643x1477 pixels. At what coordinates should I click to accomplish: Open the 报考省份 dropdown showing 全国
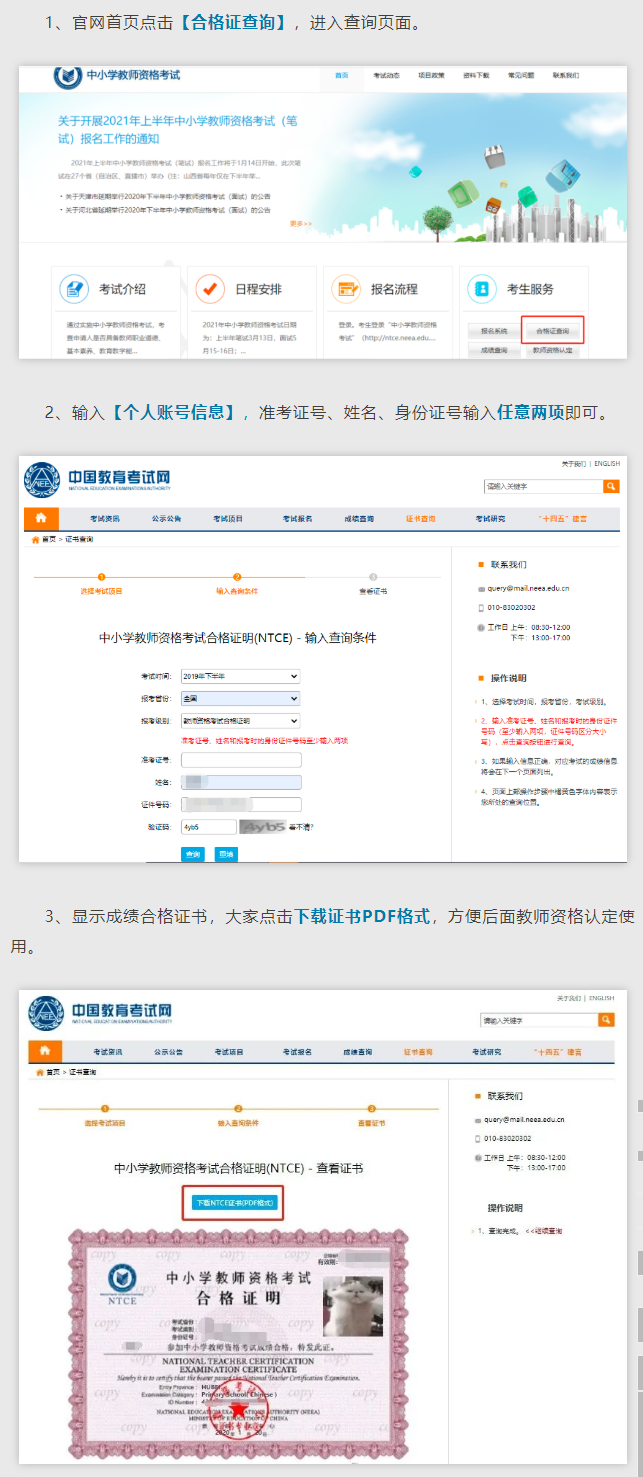pyautogui.click(x=240, y=698)
